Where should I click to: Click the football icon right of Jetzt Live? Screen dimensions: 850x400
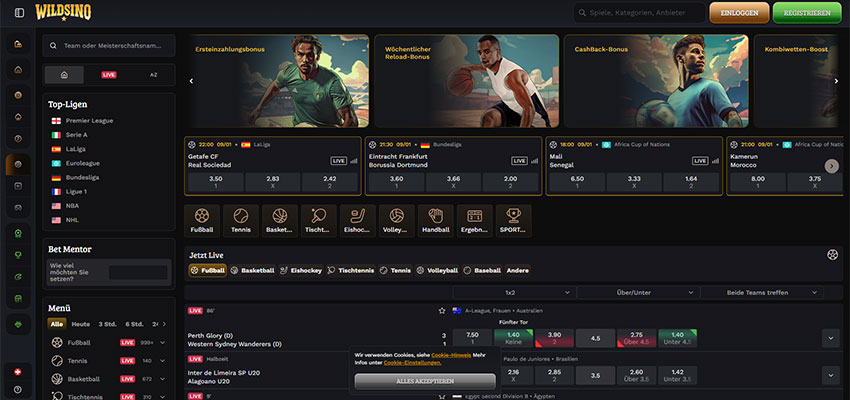pos(833,255)
